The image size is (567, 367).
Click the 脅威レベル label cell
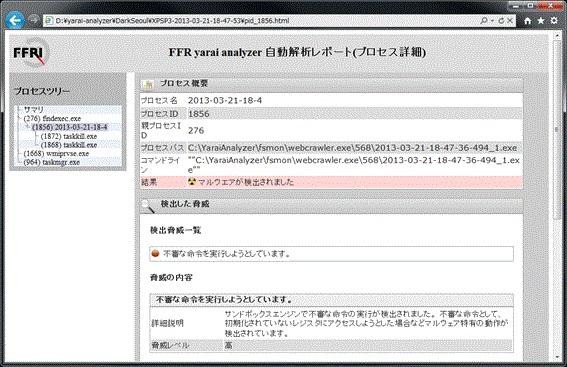point(170,346)
